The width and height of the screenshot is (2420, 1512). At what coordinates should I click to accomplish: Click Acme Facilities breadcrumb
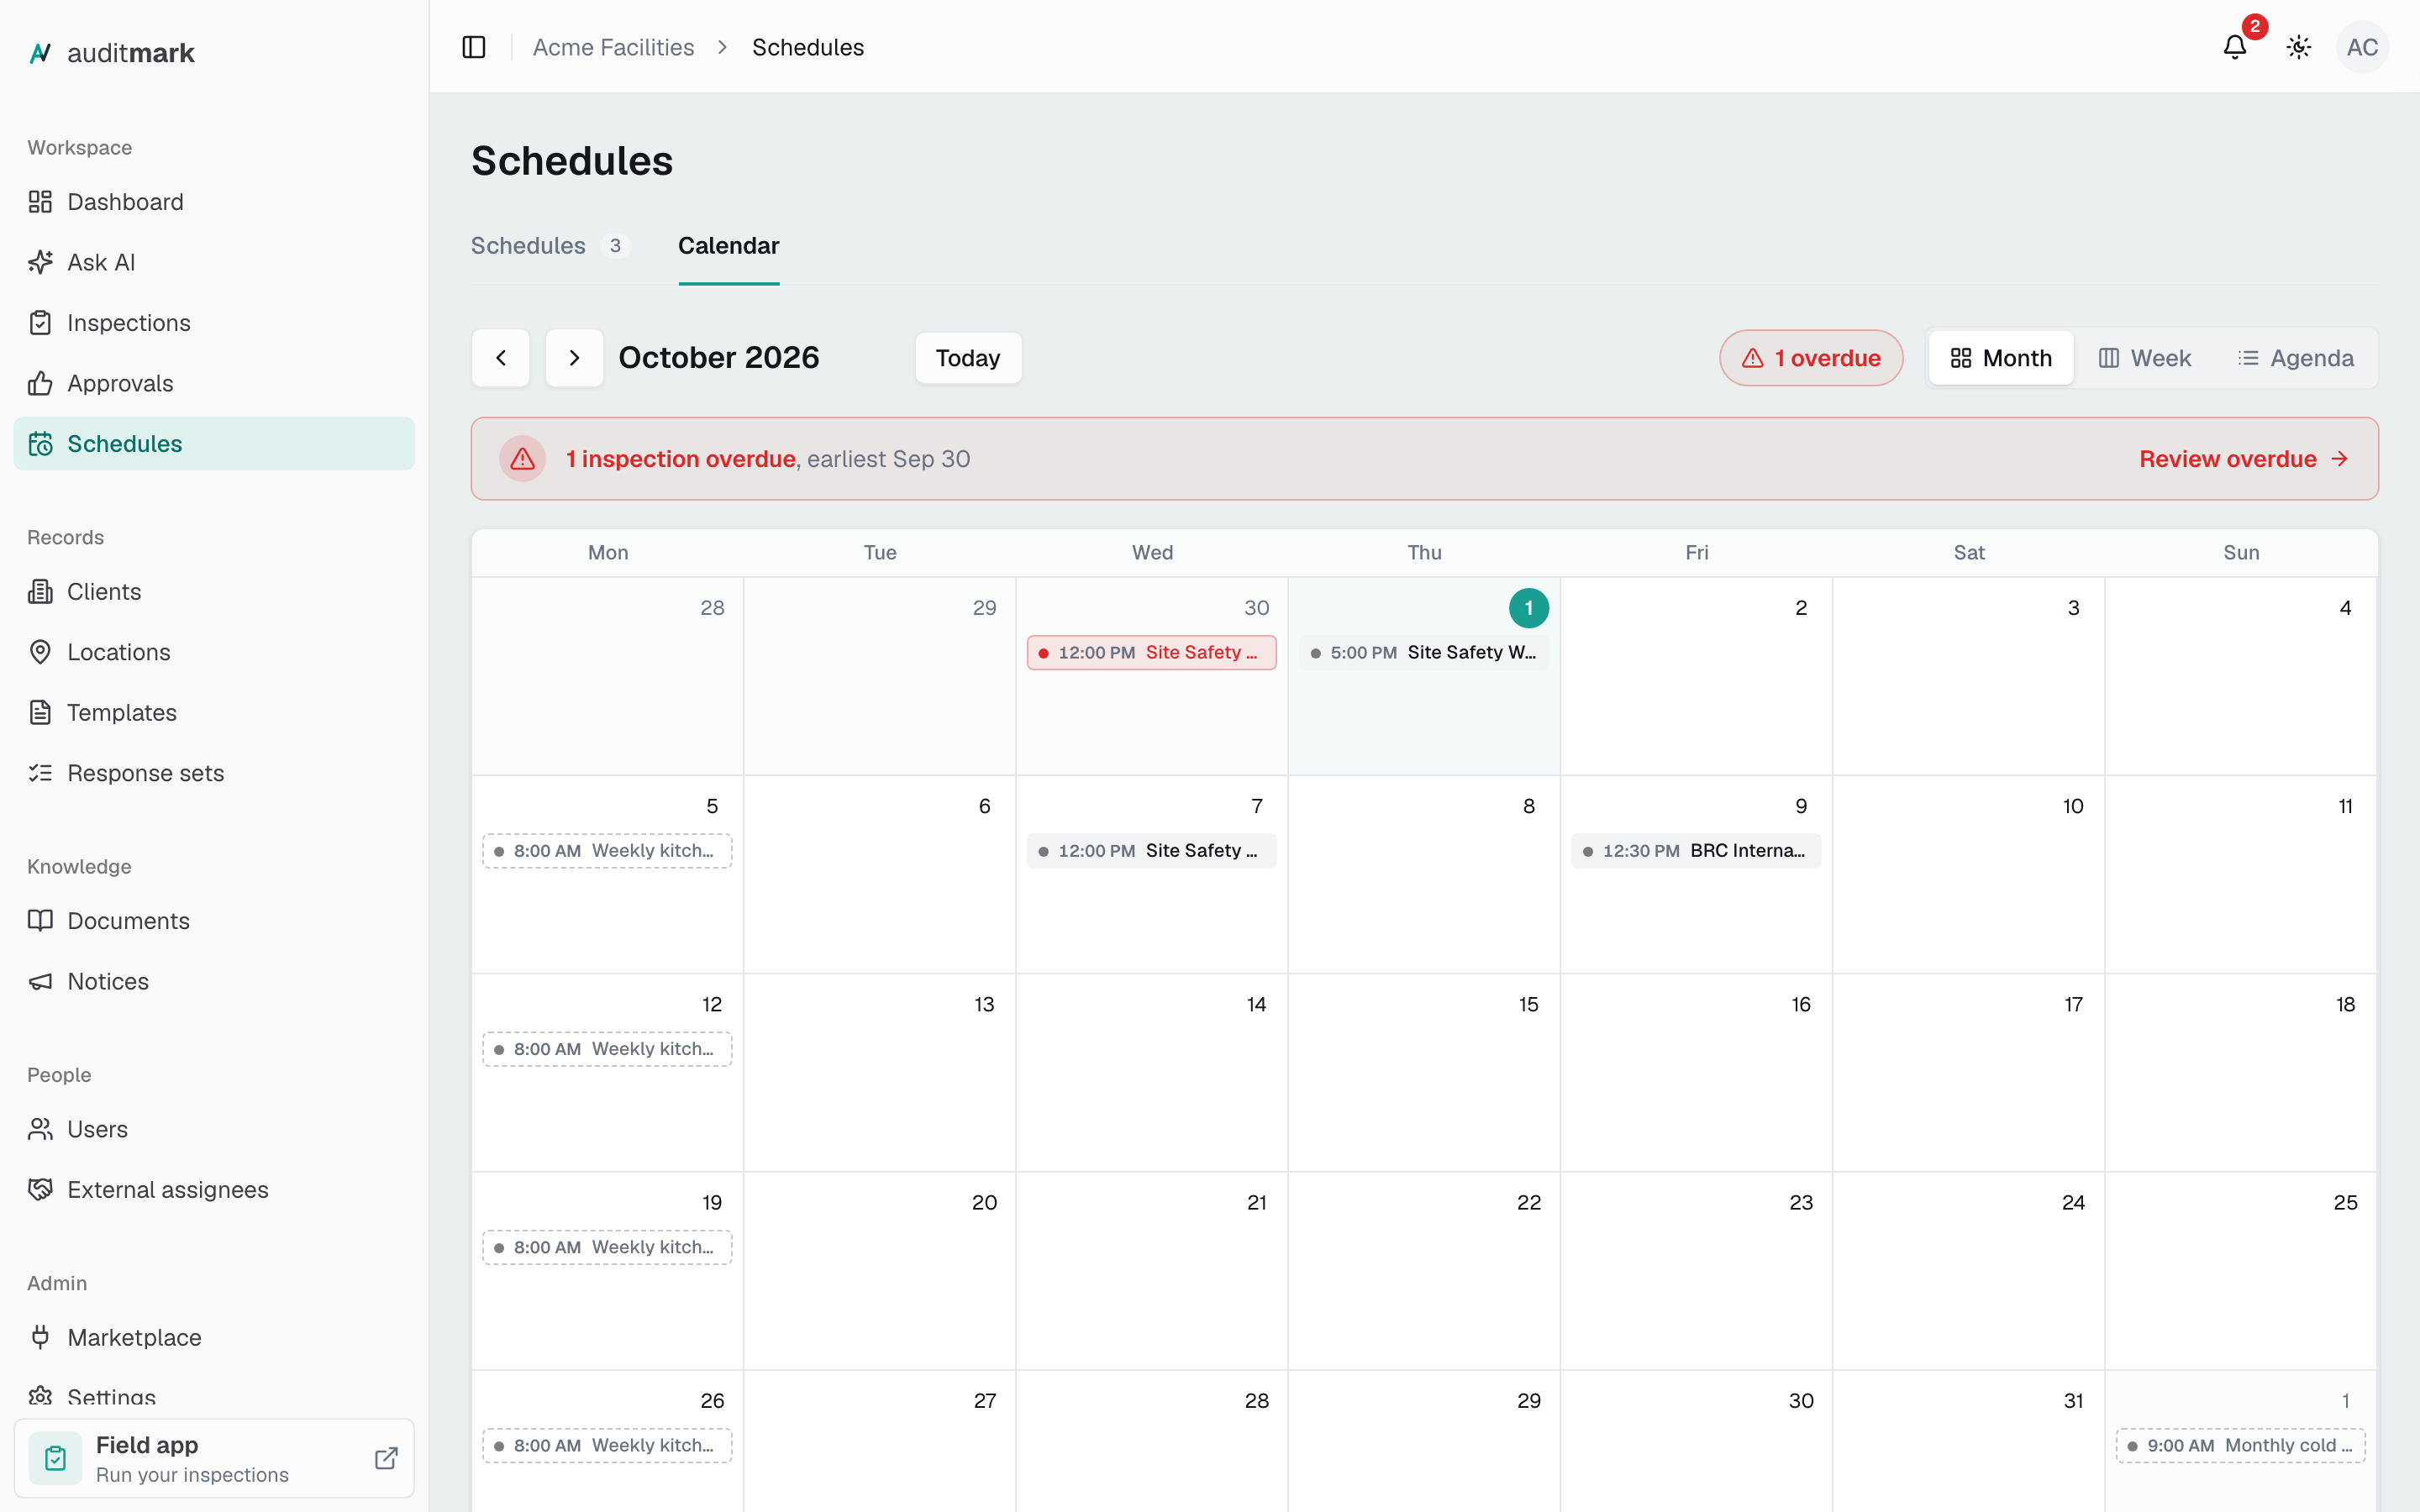[x=613, y=47]
